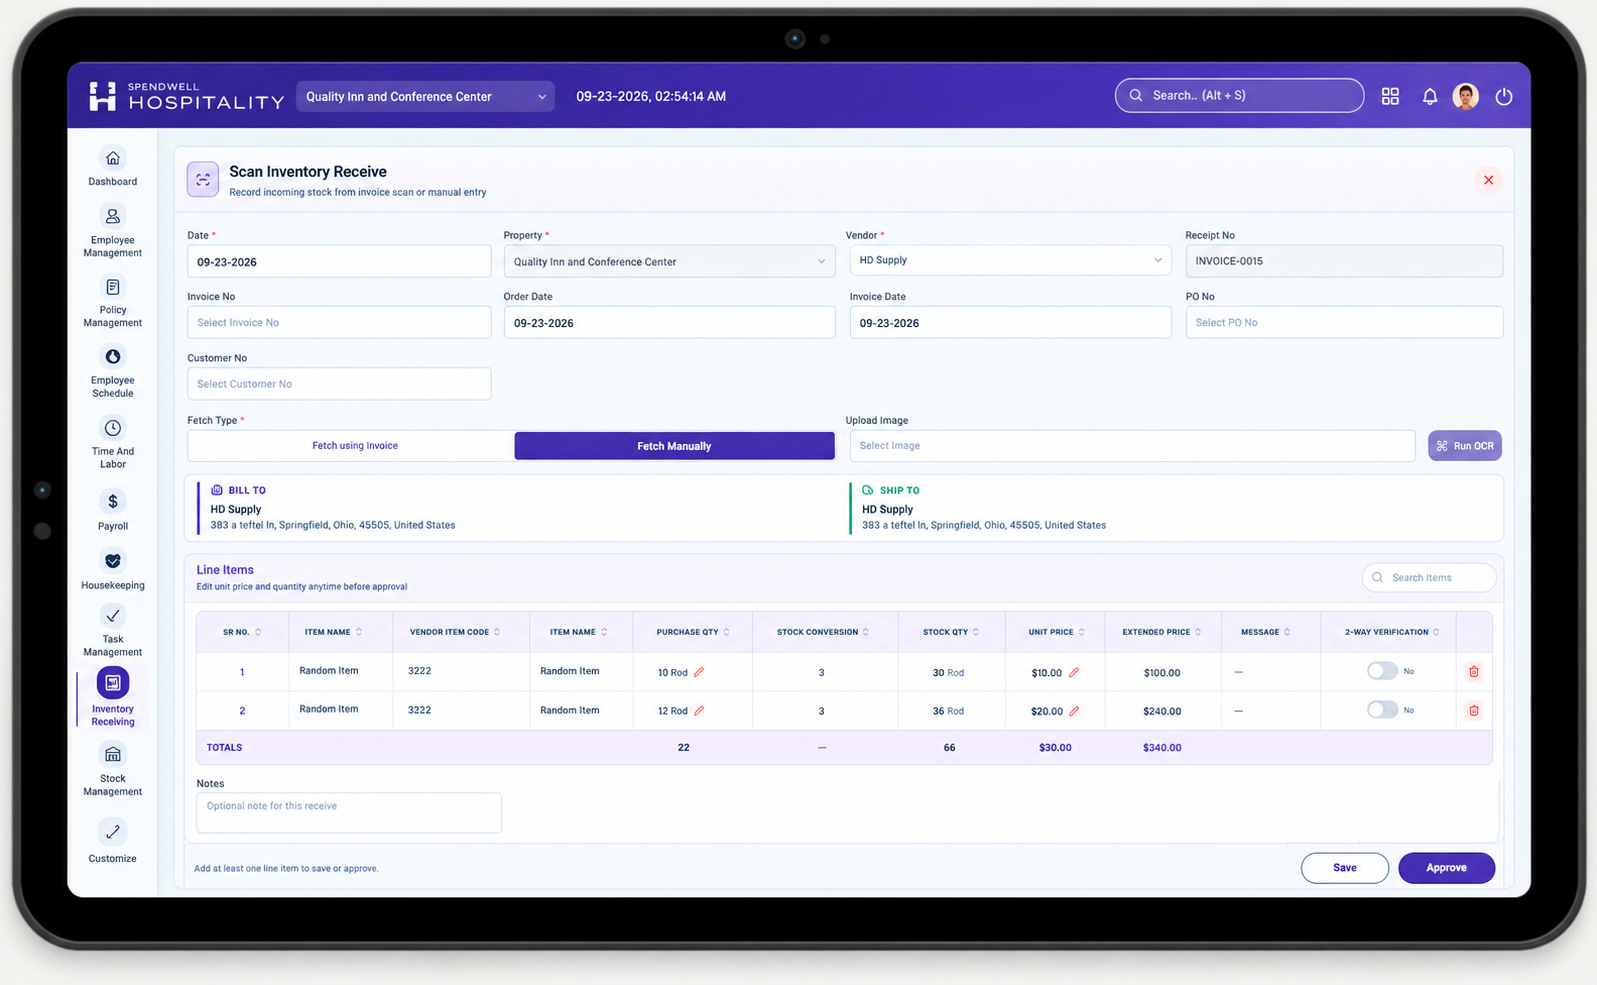The width and height of the screenshot is (1597, 985).
Task: Select Inventory Receiving sidebar icon
Action: tap(113, 683)
